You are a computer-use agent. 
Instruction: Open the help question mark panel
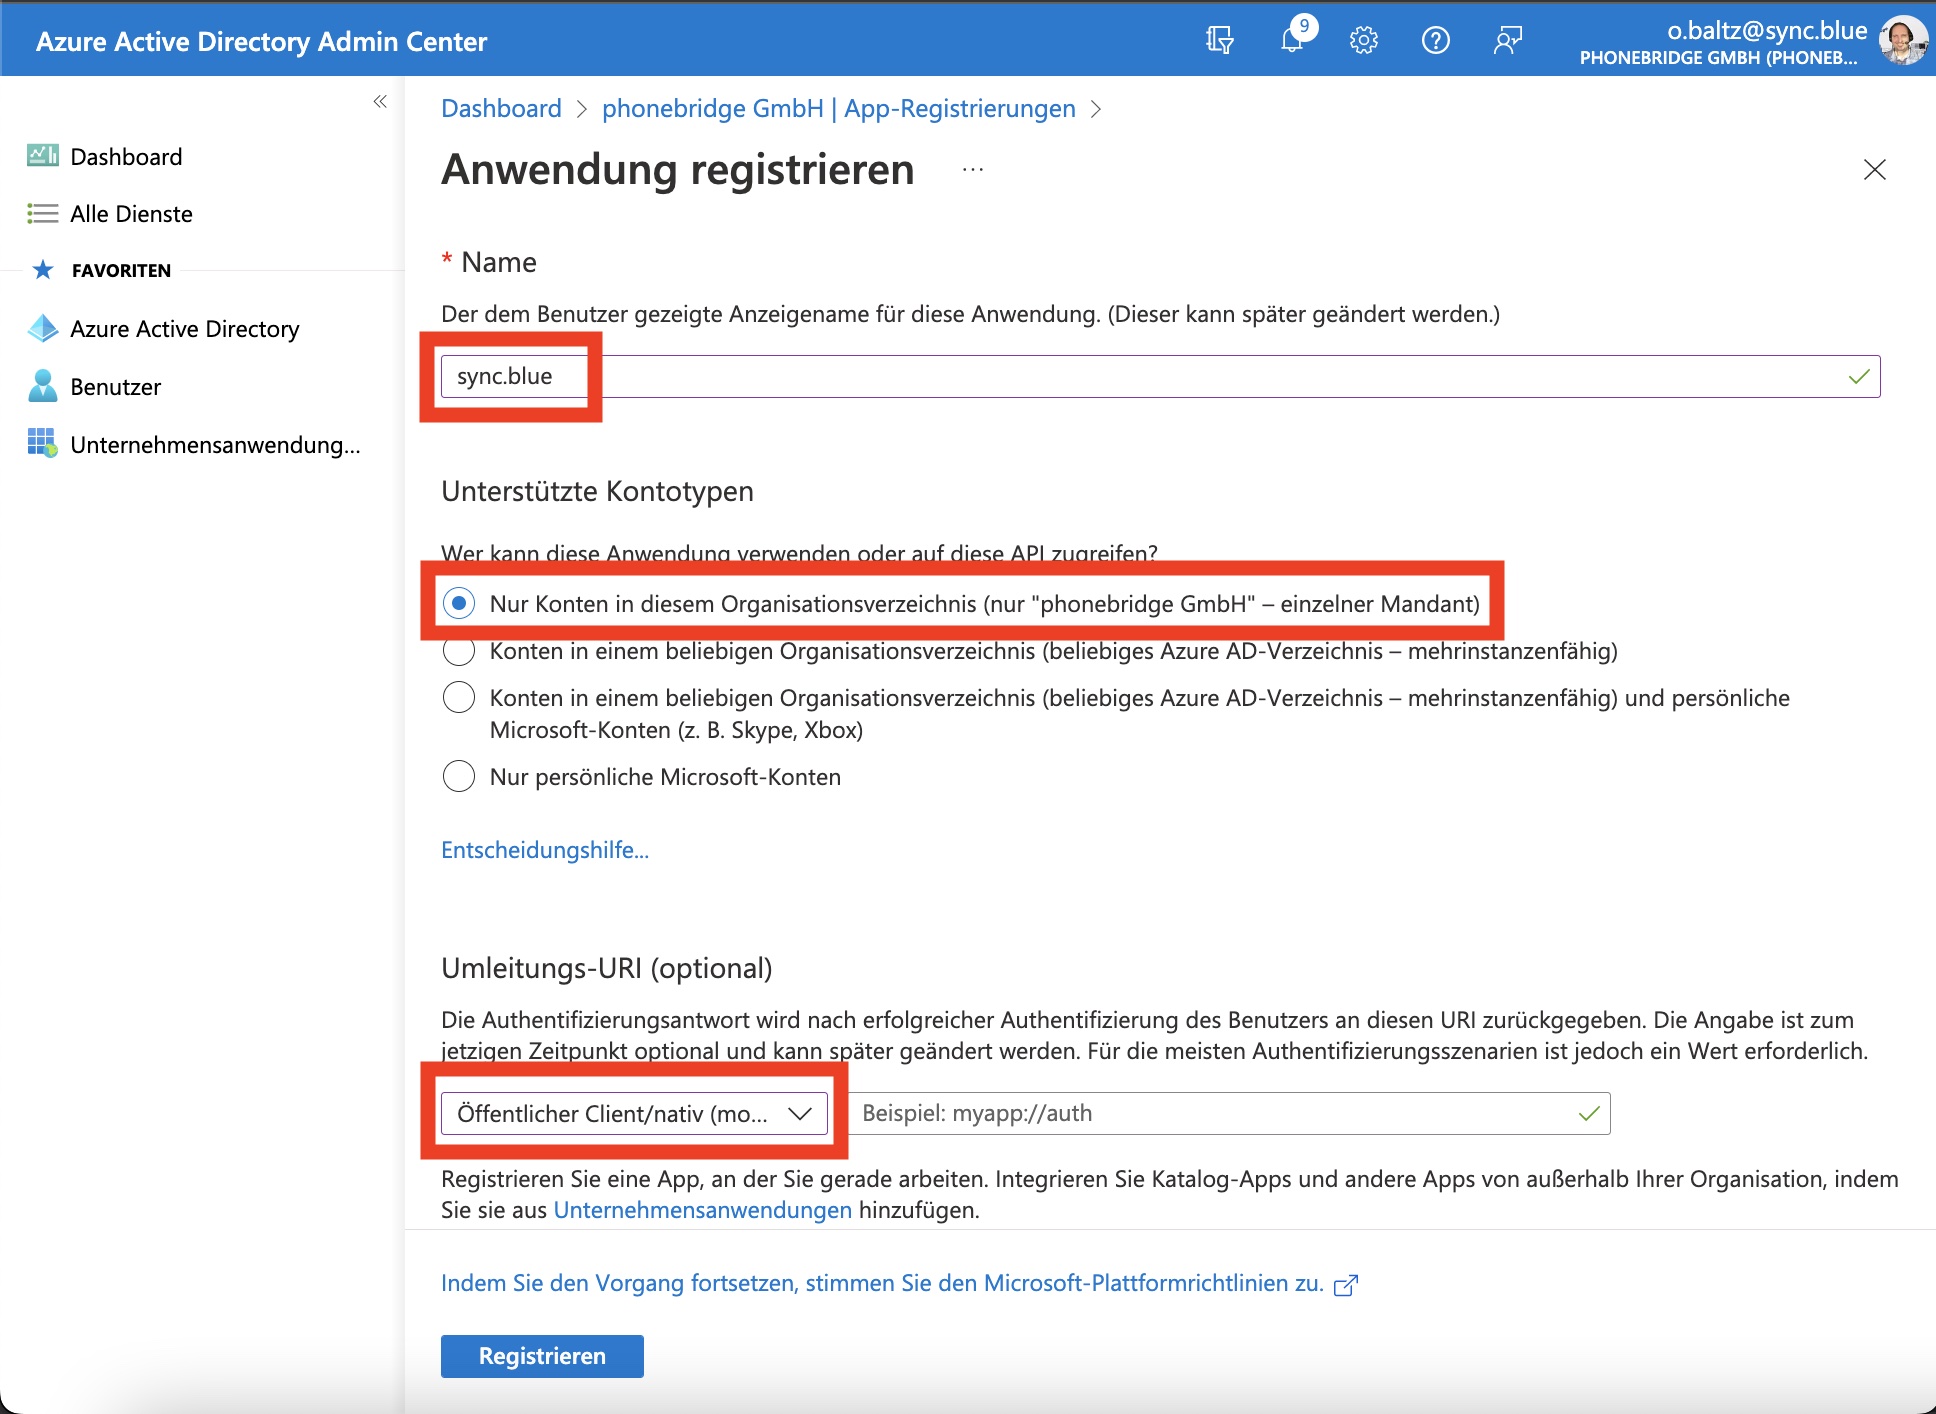click(1435, 40)
